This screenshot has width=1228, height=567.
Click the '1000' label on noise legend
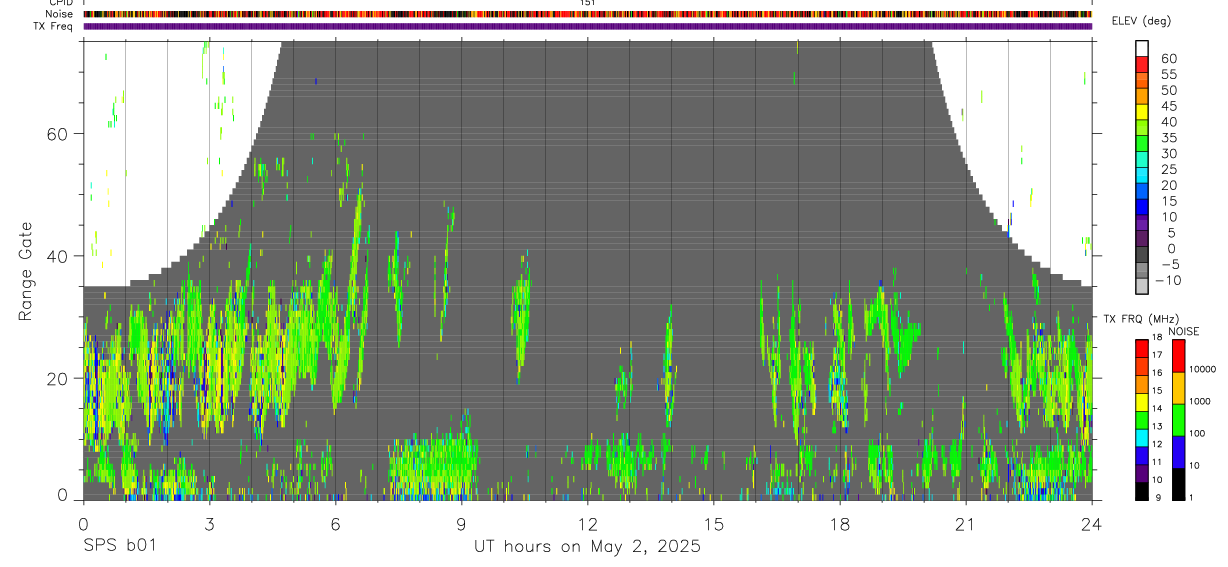point(1200,401)
